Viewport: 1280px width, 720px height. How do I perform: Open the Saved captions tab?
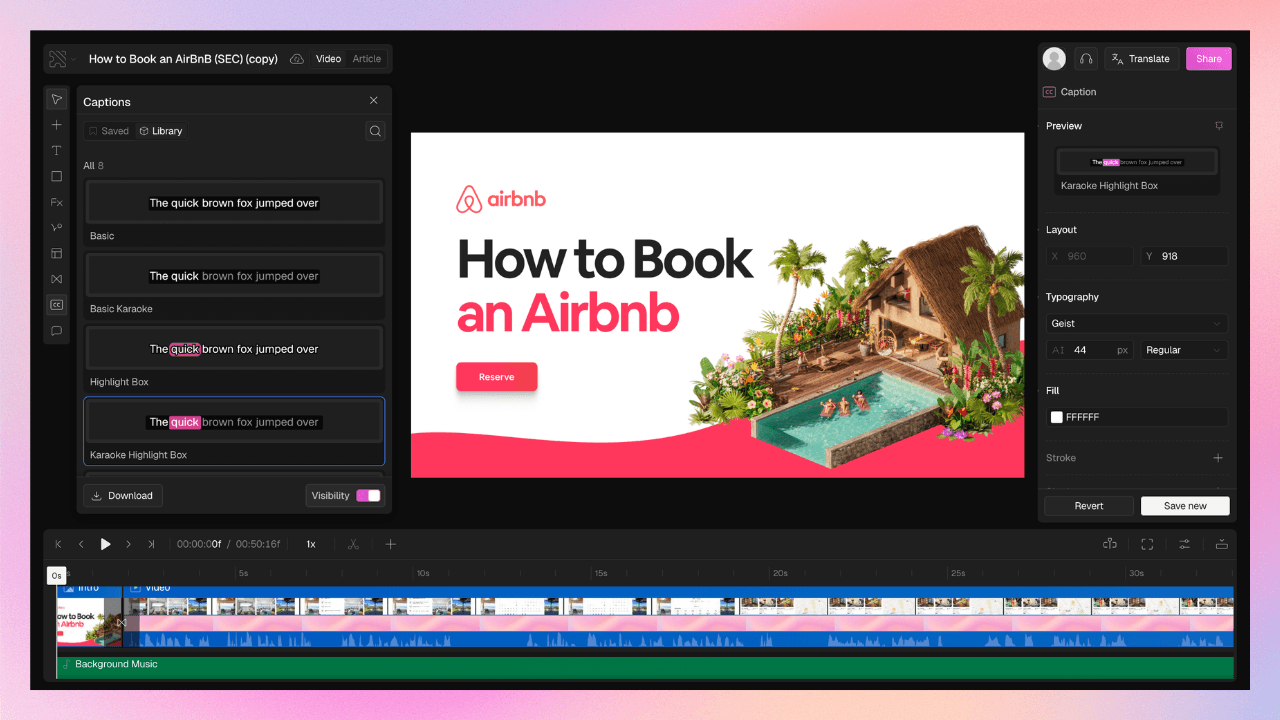pos(108,131)
